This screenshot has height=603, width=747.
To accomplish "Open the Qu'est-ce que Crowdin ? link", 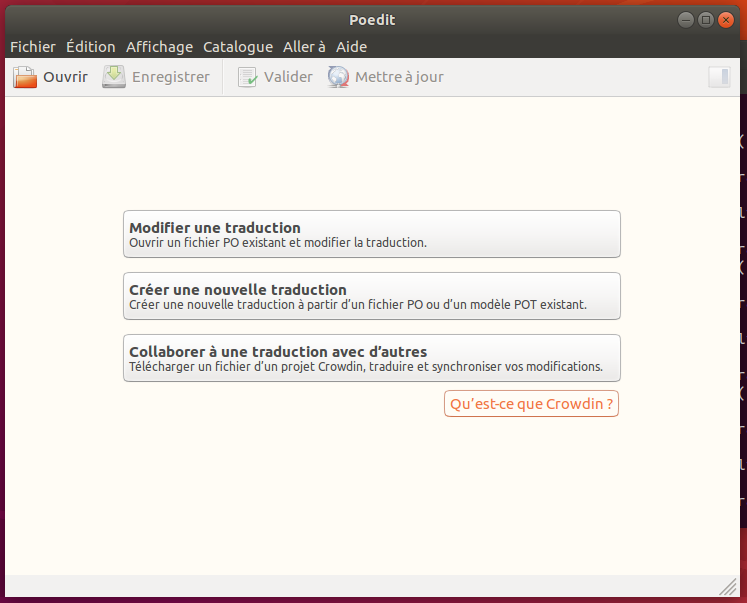I will (531, 404).
